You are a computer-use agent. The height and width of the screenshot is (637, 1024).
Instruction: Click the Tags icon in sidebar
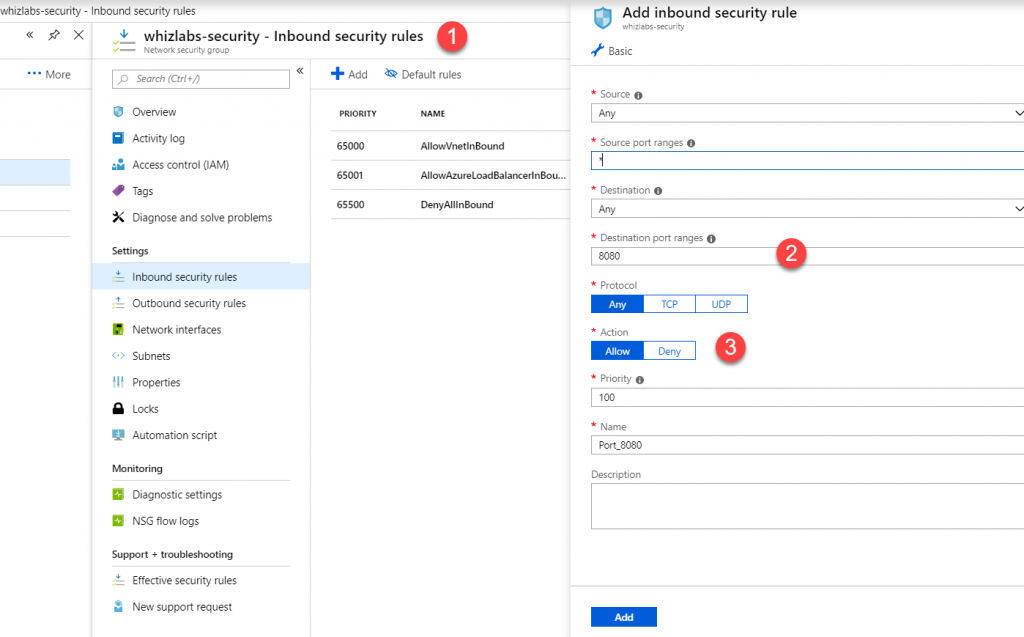tap(118, 191)
